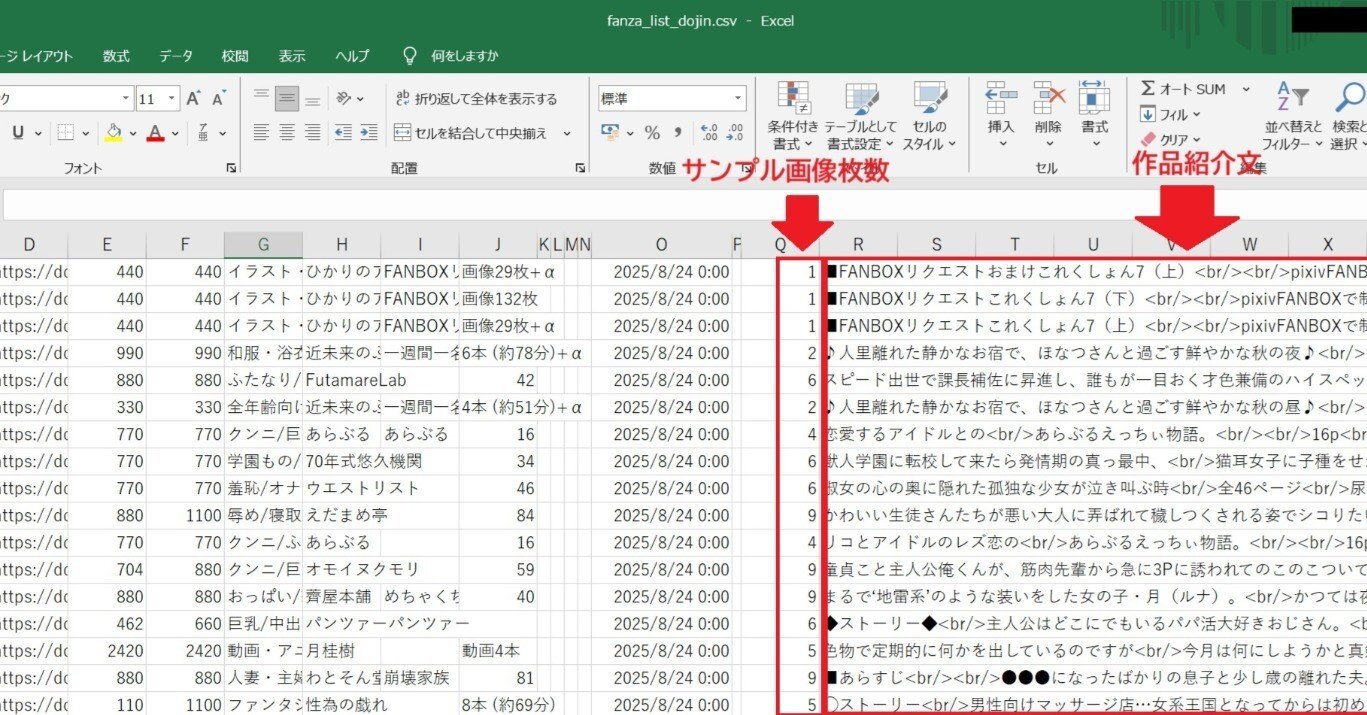Click the red font color swatch
Screen dimensions: 1367x715
153,139
